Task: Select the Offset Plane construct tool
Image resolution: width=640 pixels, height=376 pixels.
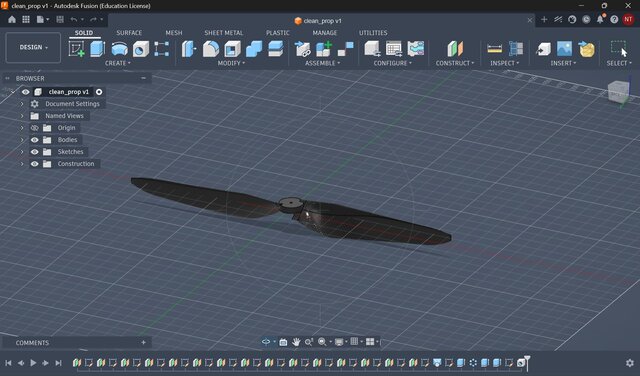Action: (x=455, y=49)
